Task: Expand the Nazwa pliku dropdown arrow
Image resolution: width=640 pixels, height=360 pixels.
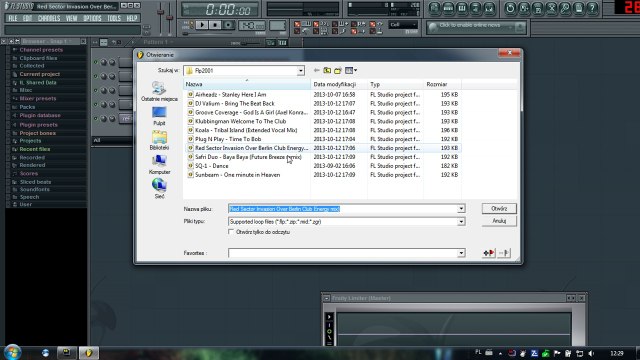Action: coord(461,209)
